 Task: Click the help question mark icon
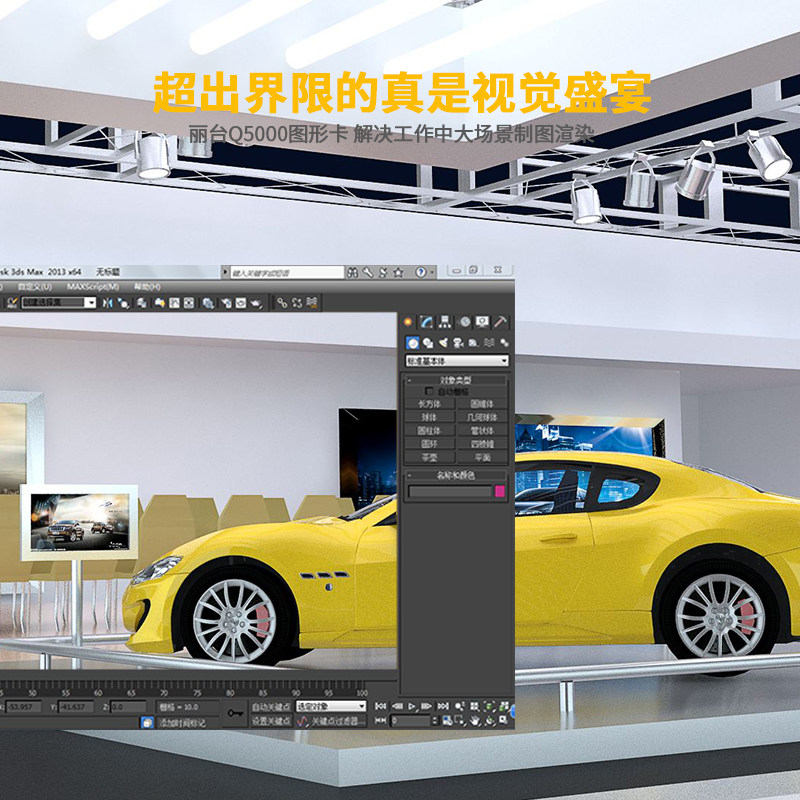pos(420,272)
